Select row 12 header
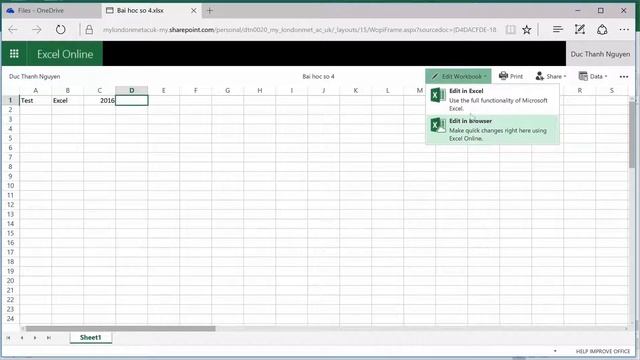 [x=10, y=204]
